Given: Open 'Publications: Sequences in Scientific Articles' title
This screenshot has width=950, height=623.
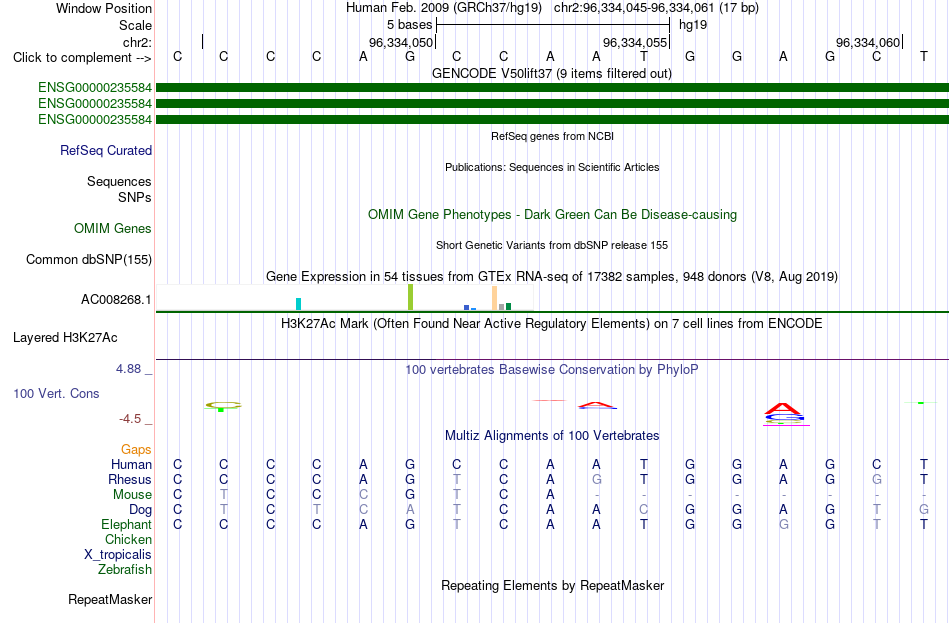Looking at the screenshot, I should point(552,167).
